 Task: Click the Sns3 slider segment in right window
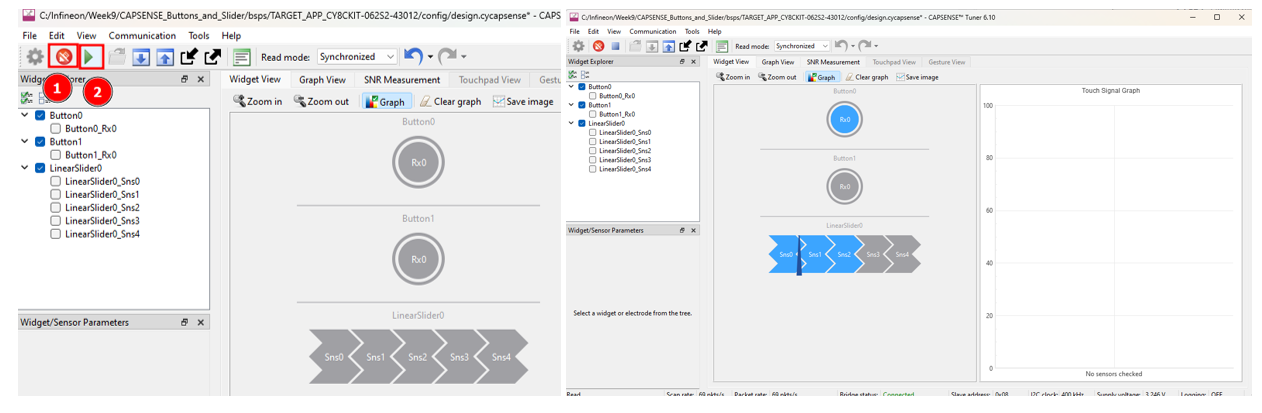coord(873,254)
